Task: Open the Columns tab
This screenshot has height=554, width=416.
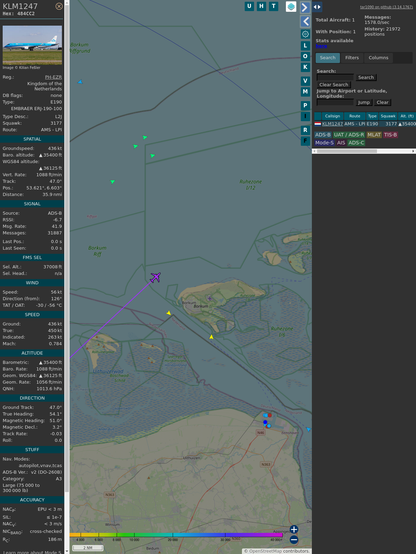Action: tap(378, 58)
